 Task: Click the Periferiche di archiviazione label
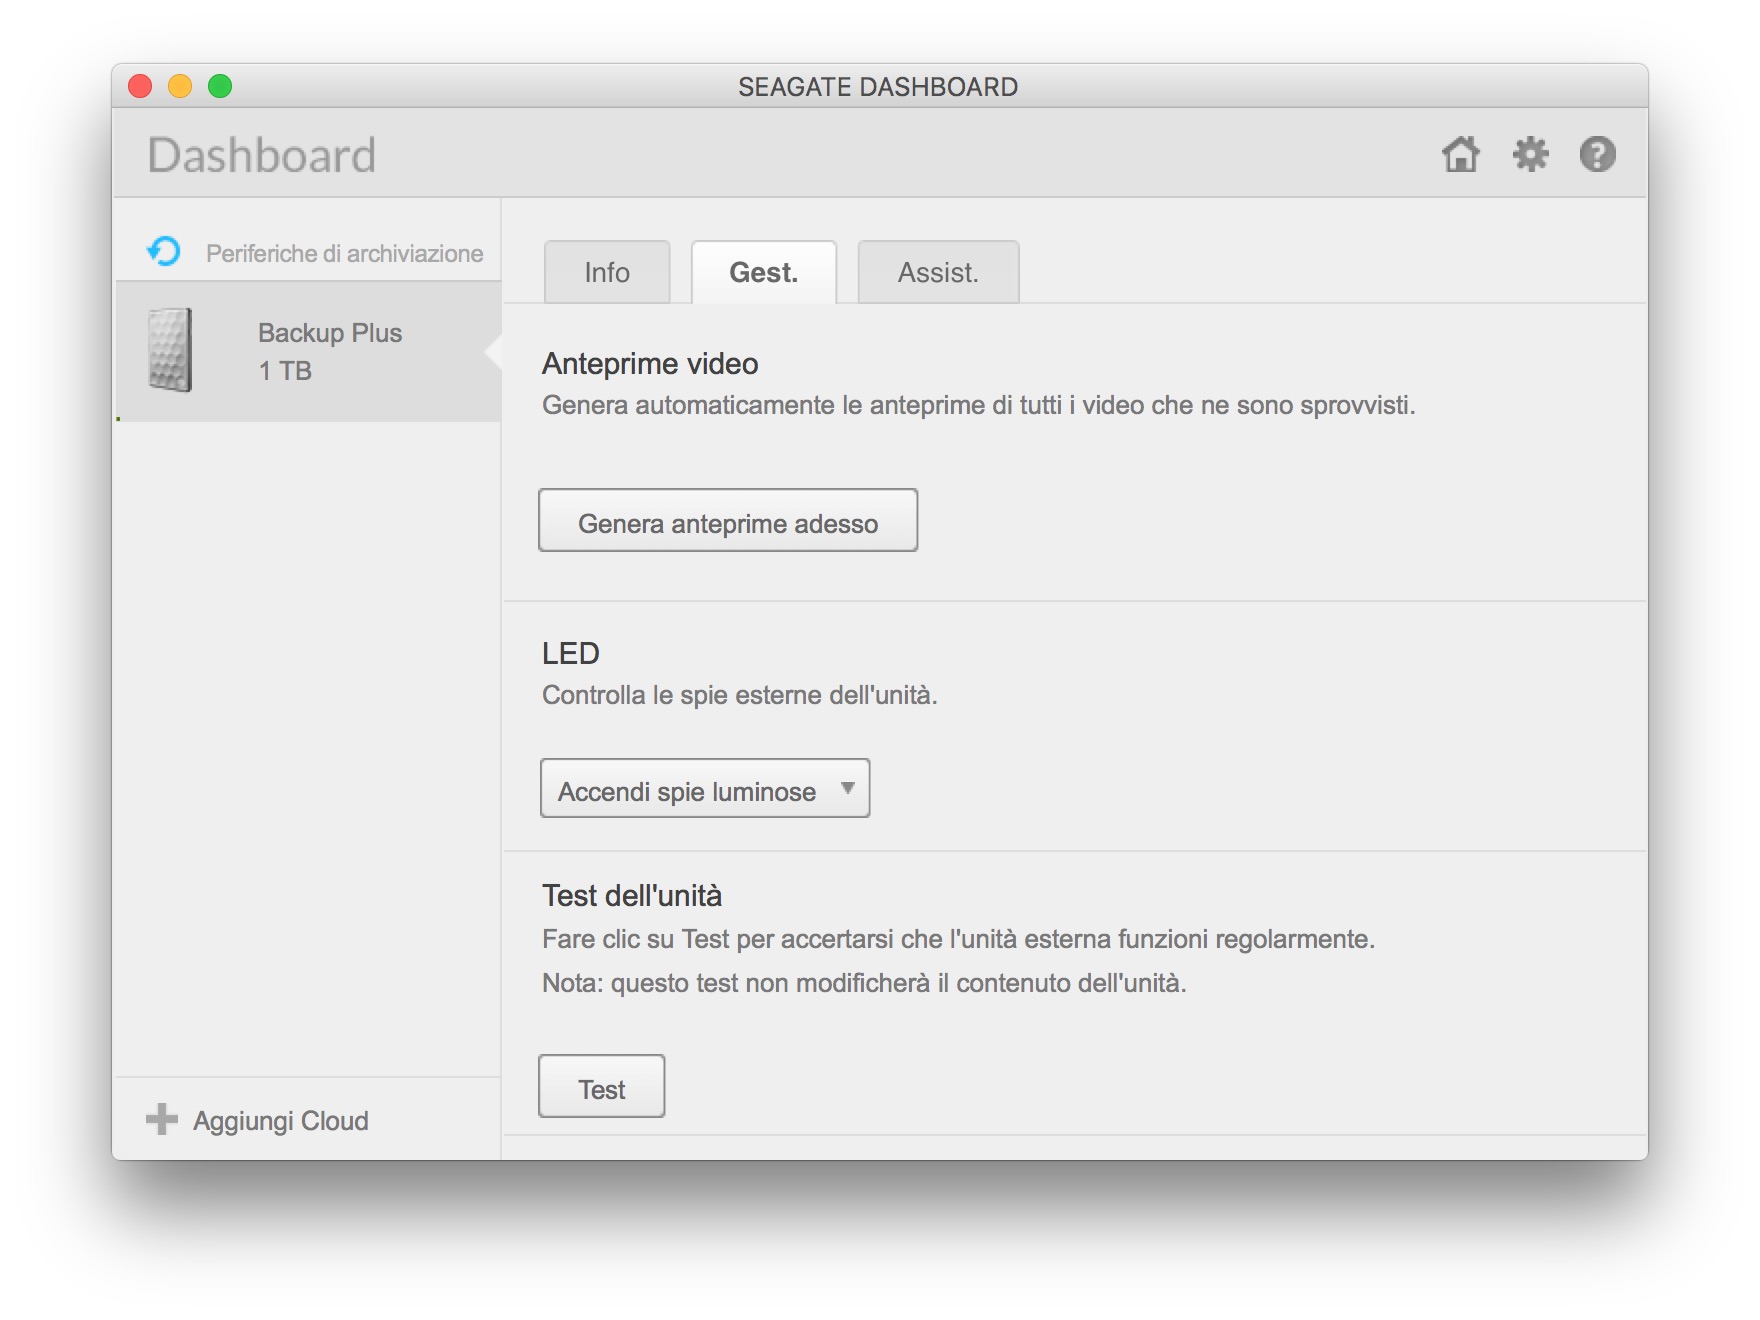(344, 254)
